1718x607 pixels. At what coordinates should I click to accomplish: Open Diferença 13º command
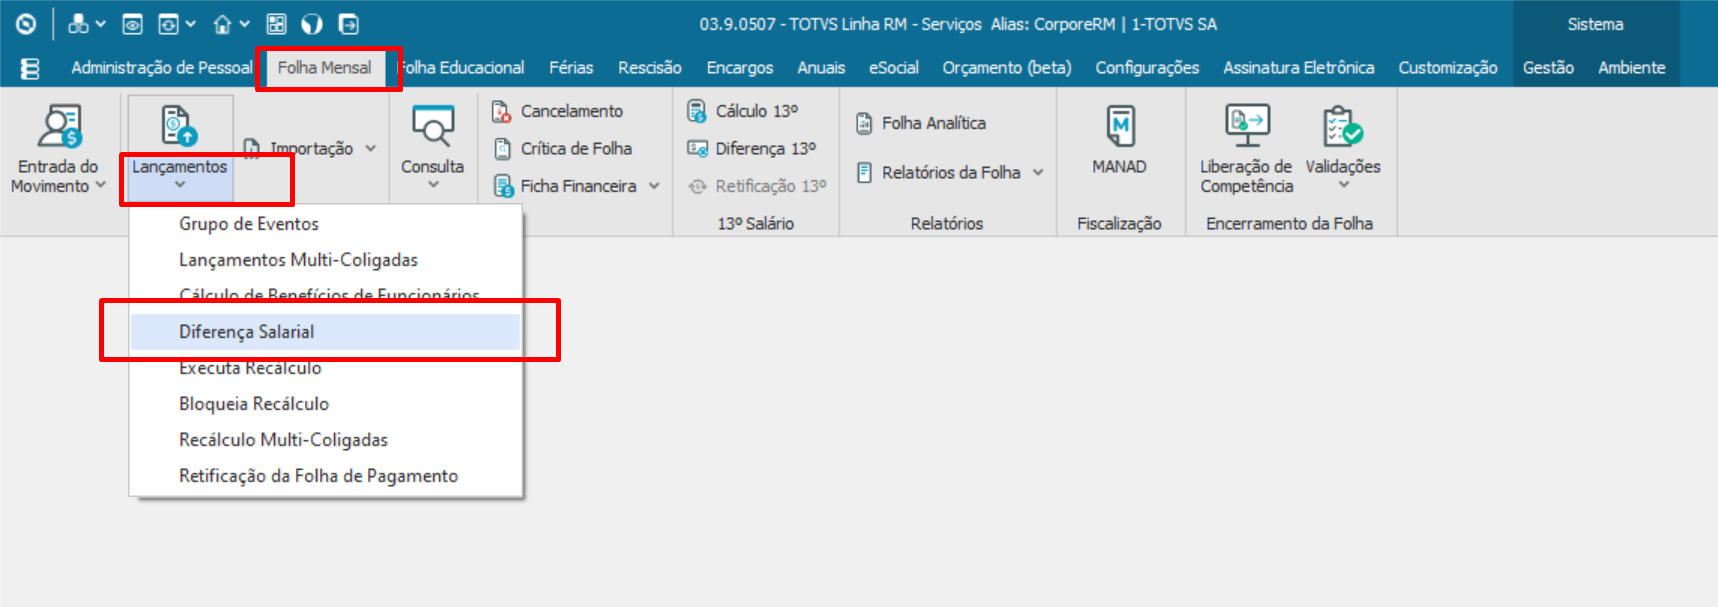[766, 149]
